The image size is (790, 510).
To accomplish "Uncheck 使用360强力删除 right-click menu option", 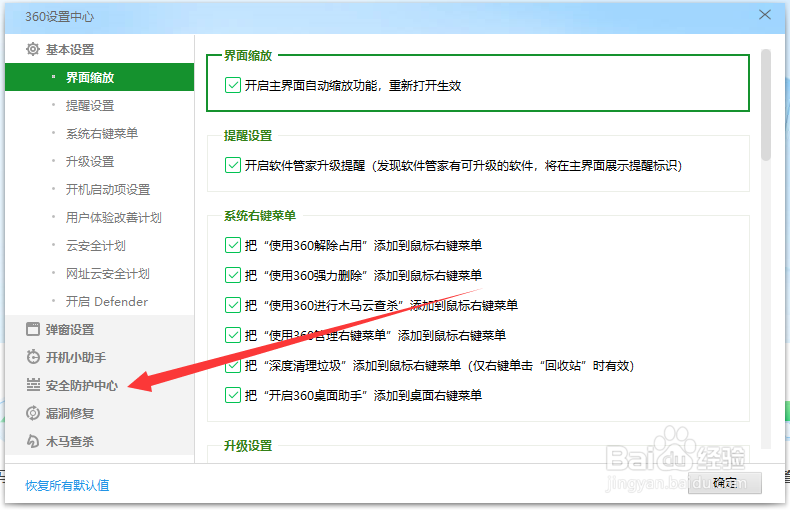I will point(233,275).
